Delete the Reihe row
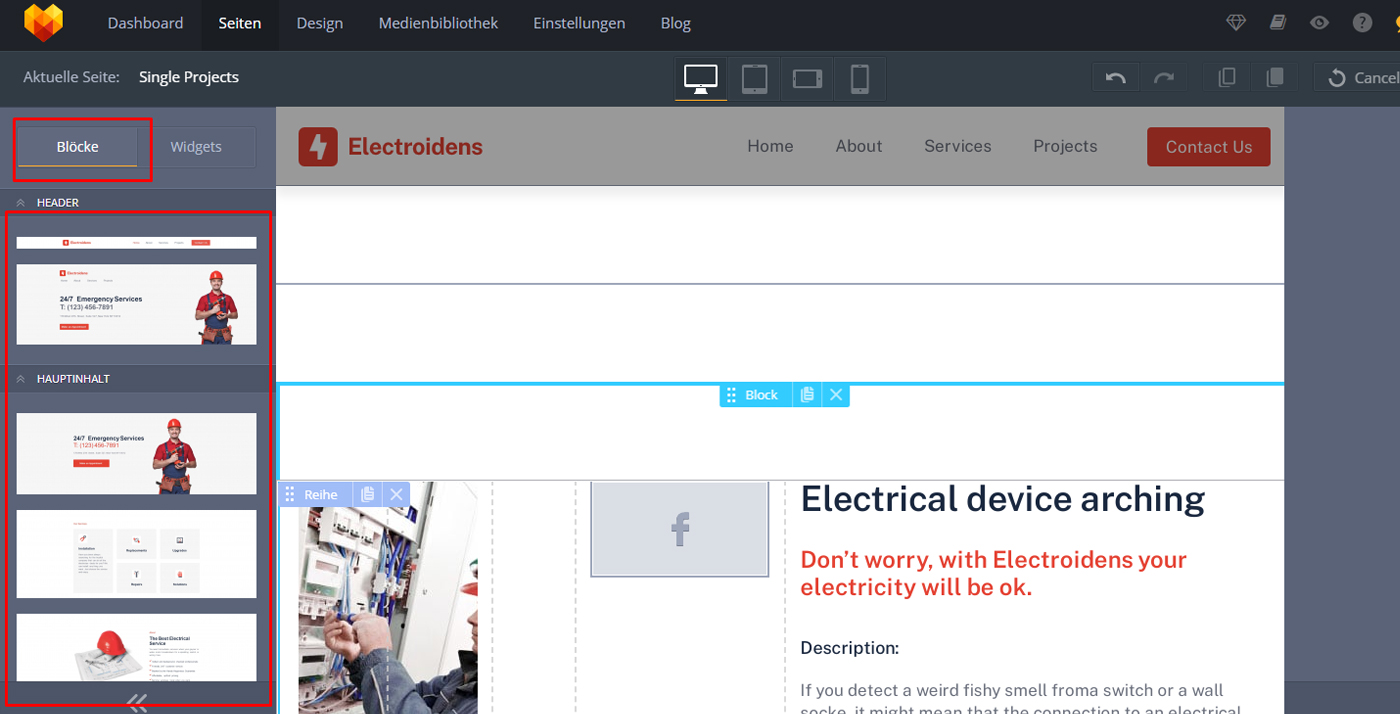This screenshot has height=714, width=1400. coord(396,494)
